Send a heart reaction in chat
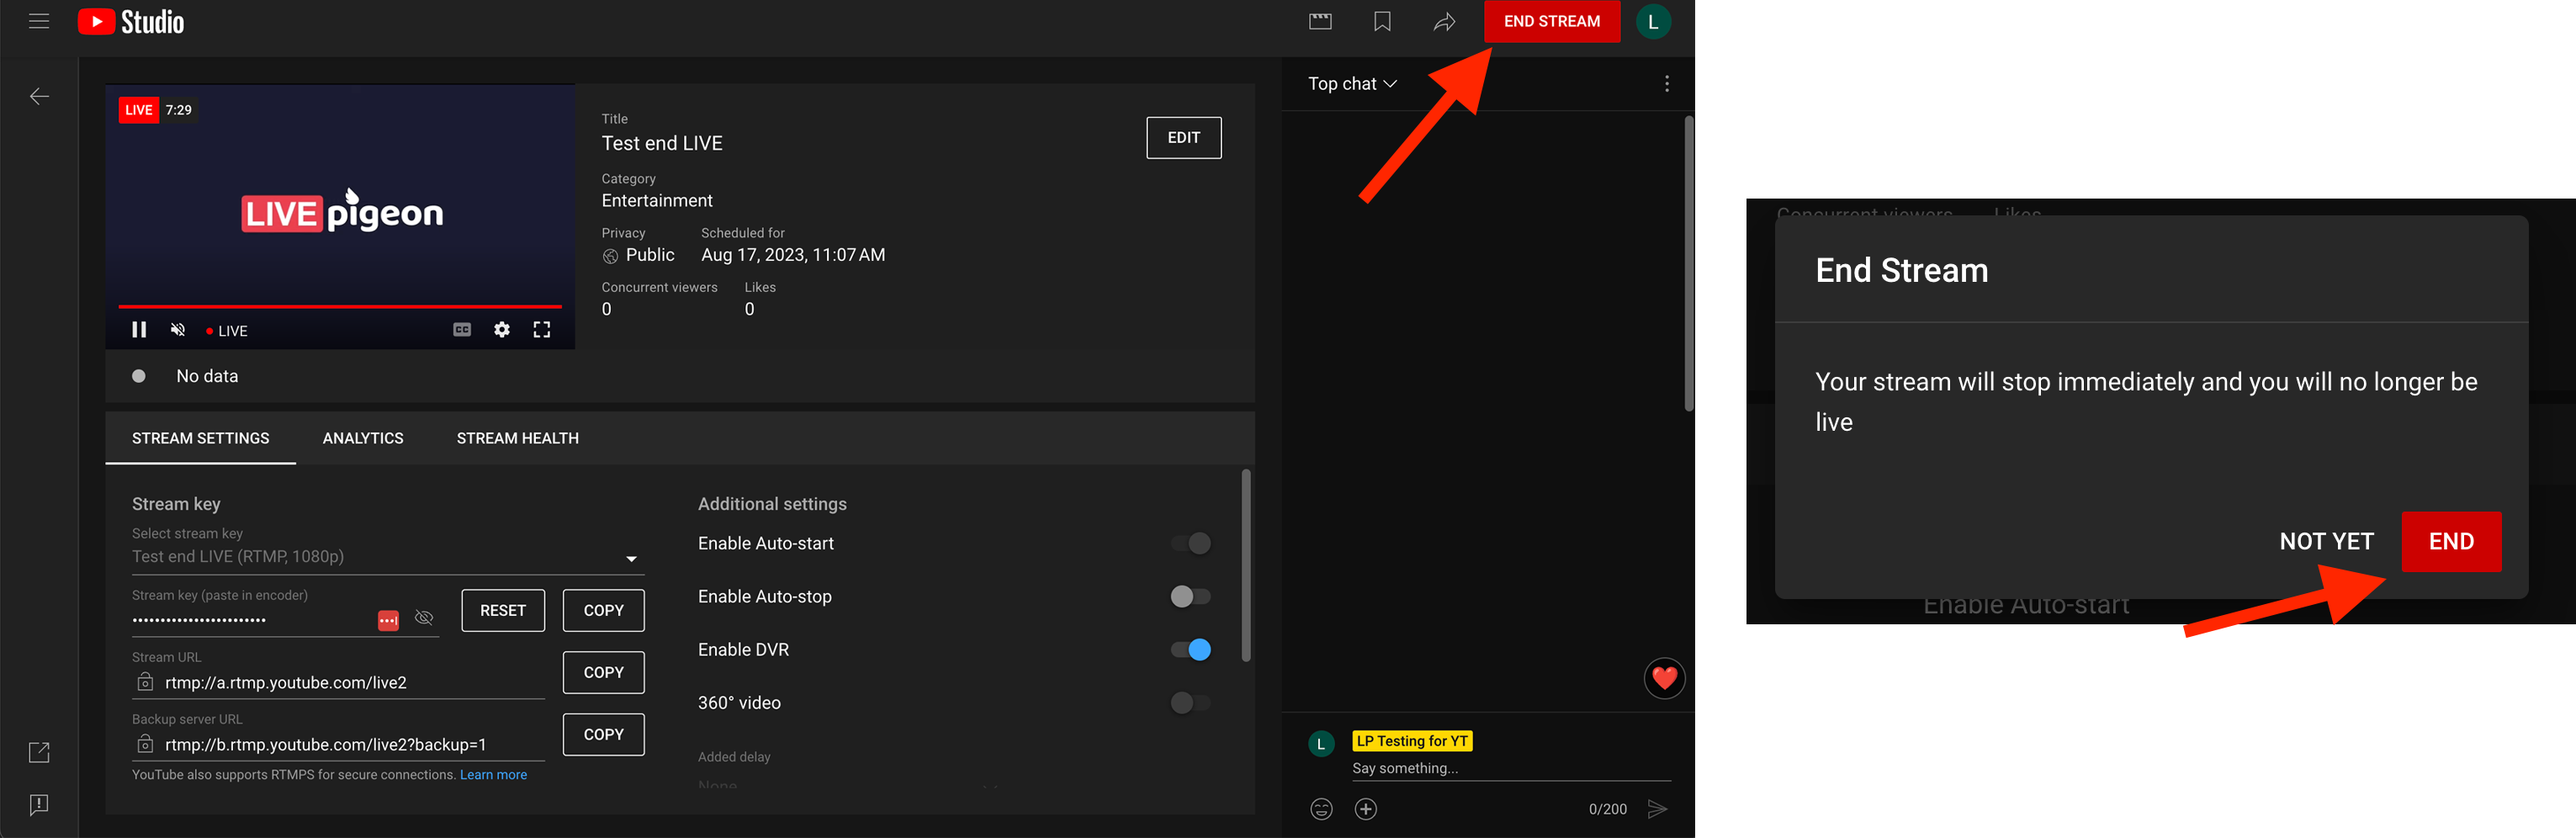 tap(1664, 678)
